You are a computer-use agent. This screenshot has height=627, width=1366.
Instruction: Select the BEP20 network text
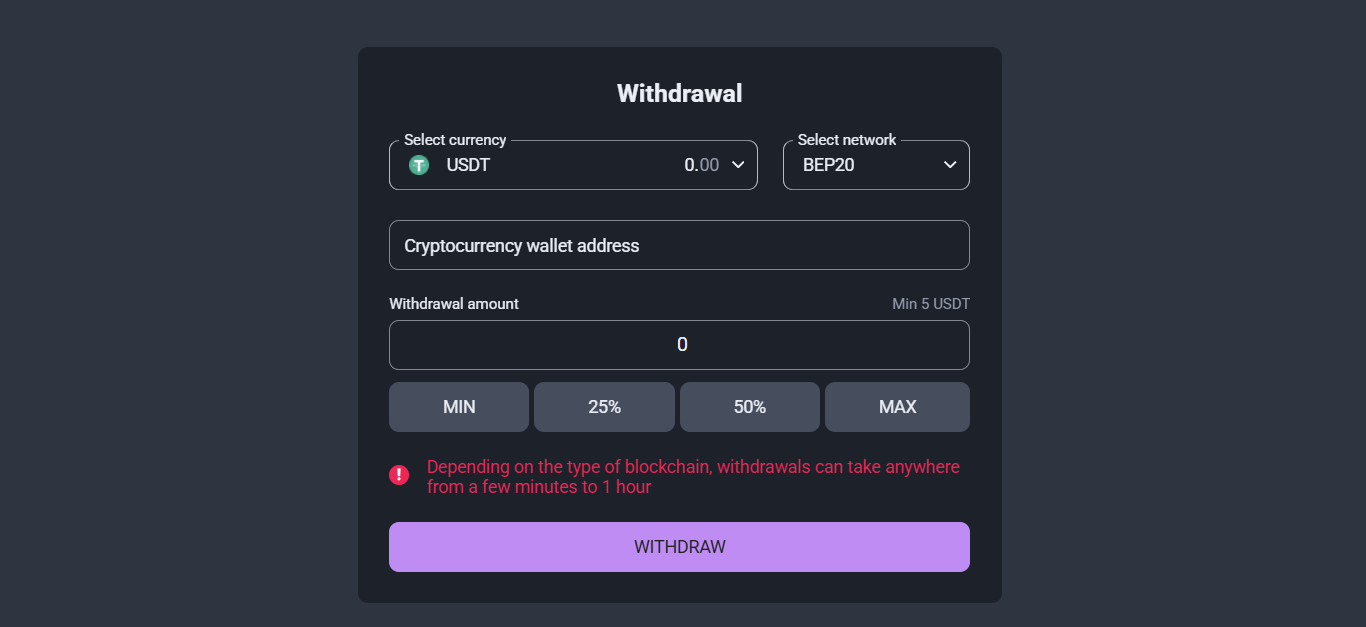(828, 164)
